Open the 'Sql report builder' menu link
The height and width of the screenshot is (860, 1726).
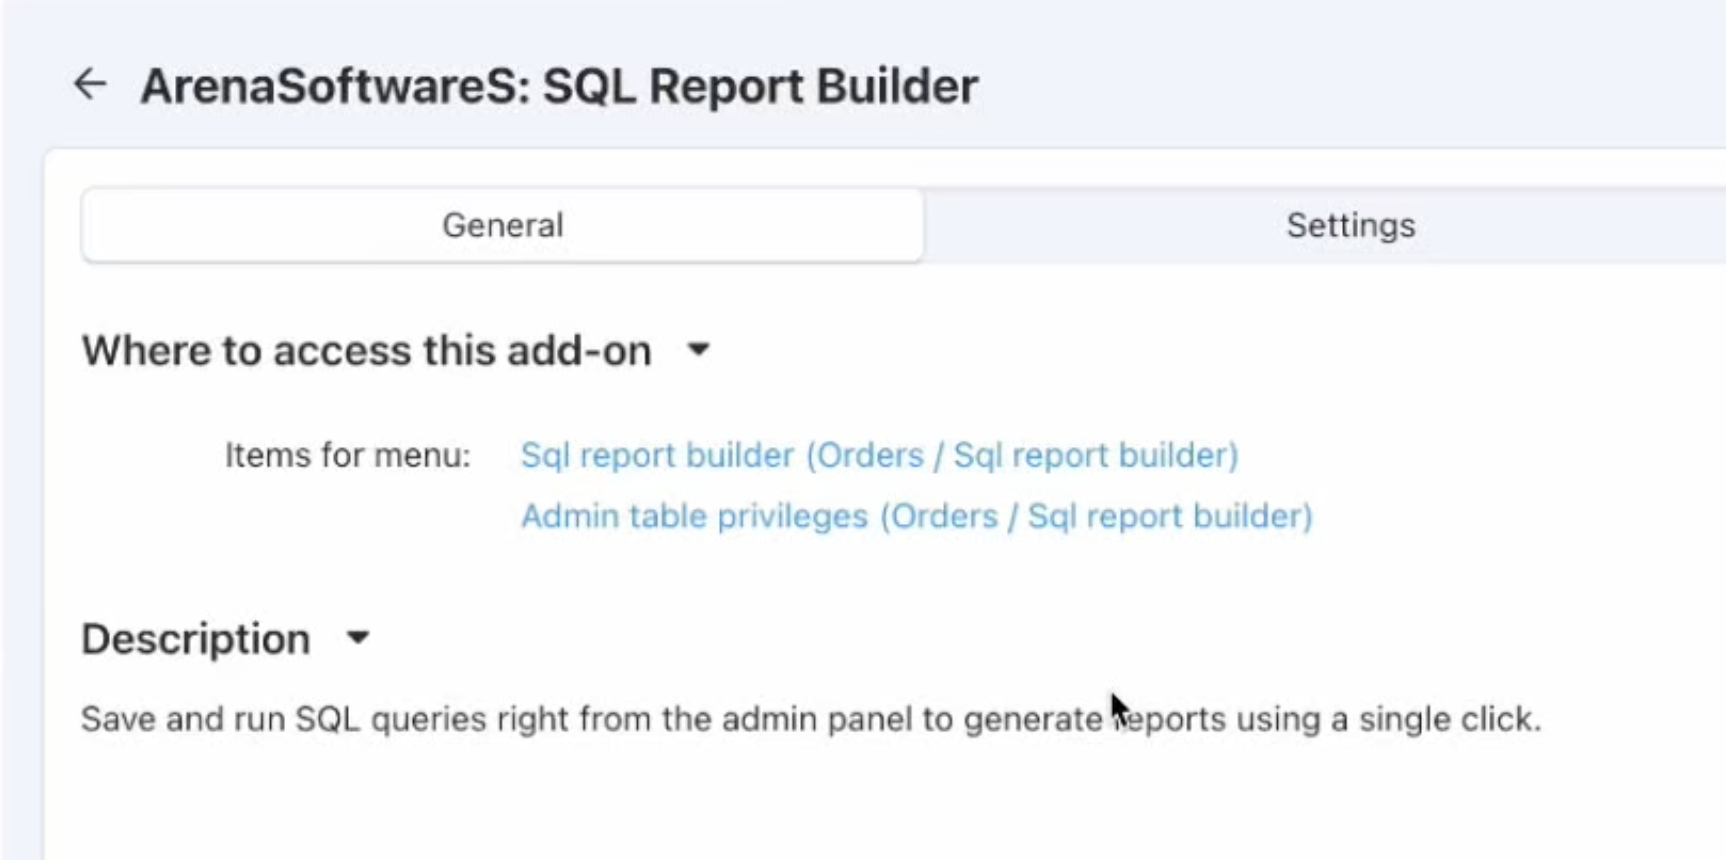(x=879, y=456)
